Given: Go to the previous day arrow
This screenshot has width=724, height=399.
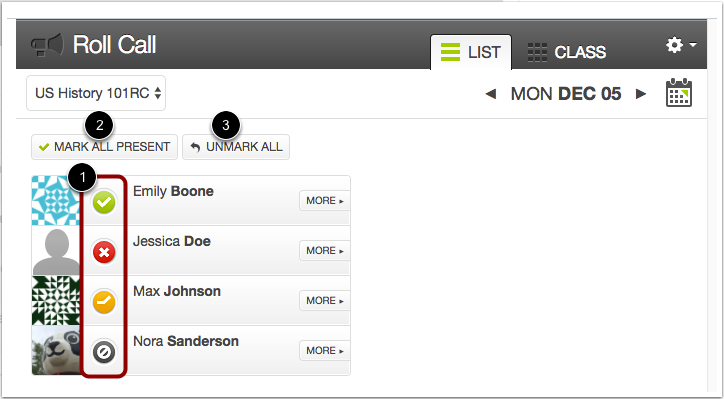Looking at the screenshot, I should pyautogui.click(x=491, y=94).
